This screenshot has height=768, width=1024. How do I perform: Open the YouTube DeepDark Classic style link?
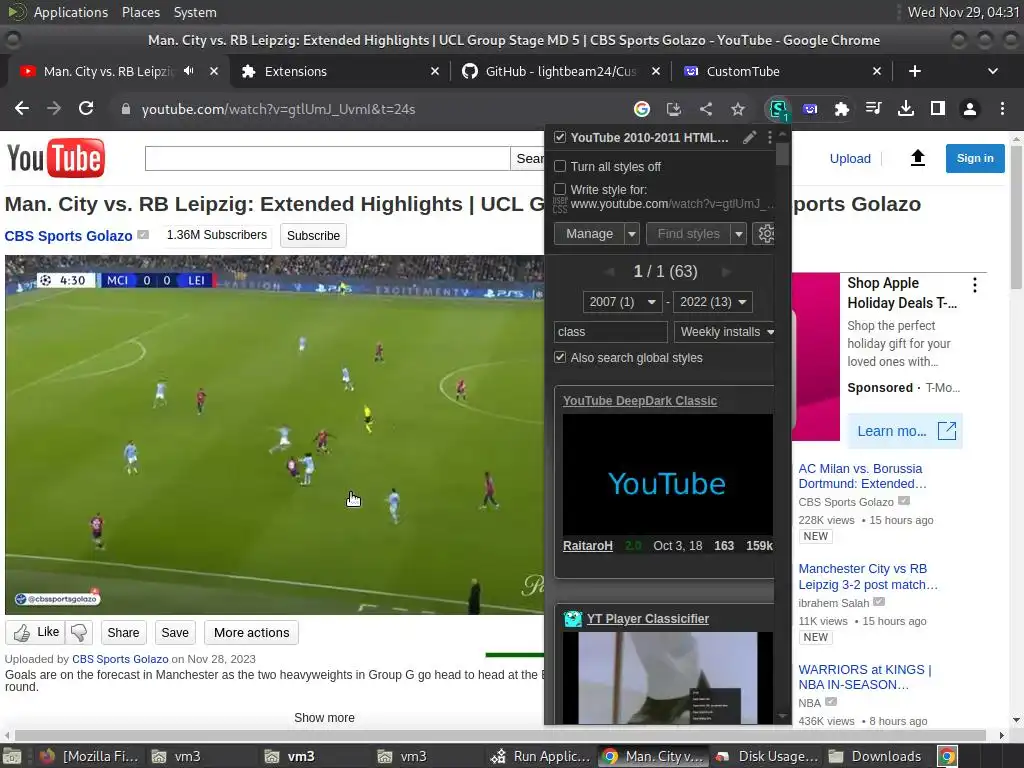tap(640, 400)
